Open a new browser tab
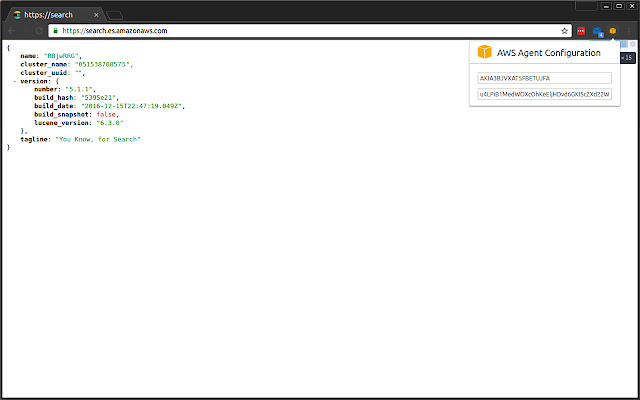640x400 pixels. (114, 16)
